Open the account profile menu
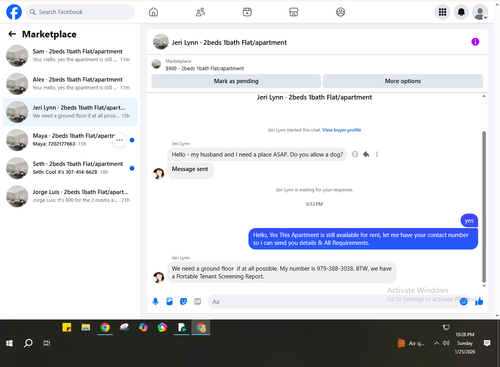500x367 pixels. [x=480, y=12]
